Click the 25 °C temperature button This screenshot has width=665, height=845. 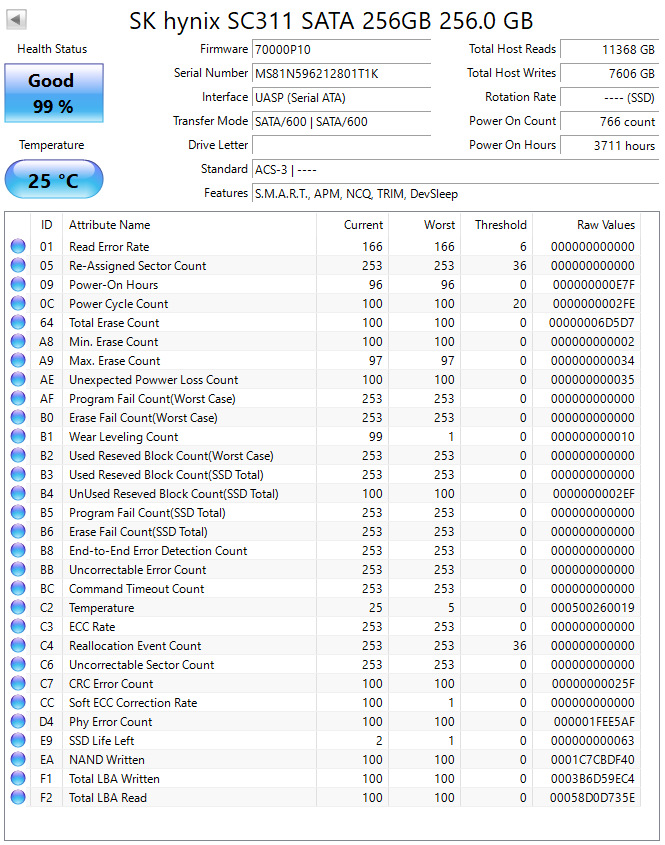[54, 179]
